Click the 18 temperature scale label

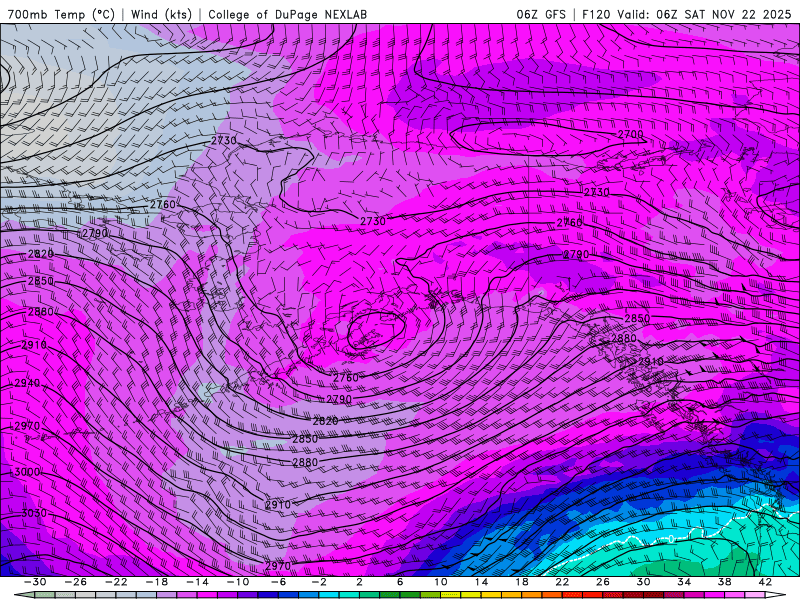pos(521,582)
